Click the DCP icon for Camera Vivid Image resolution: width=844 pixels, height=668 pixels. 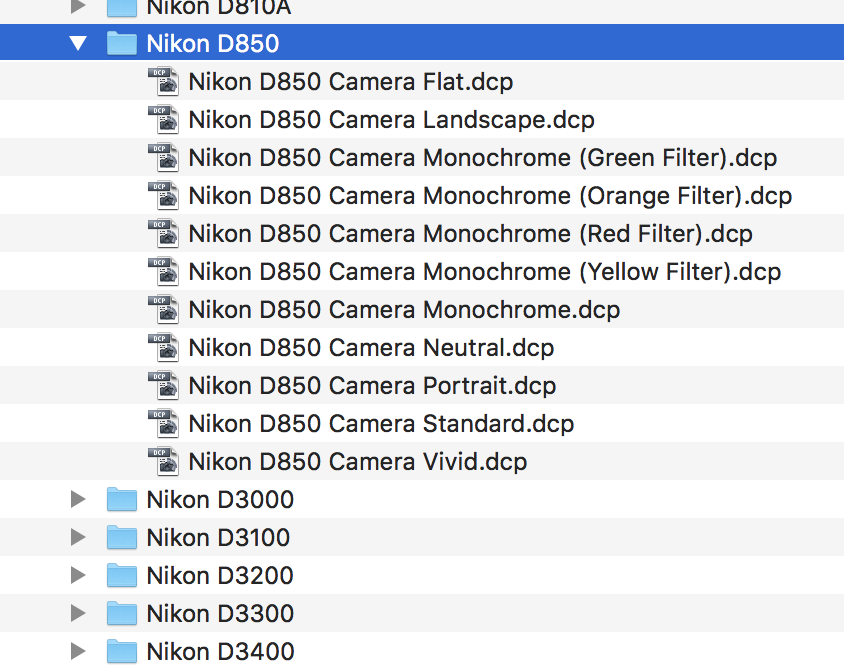164,461
